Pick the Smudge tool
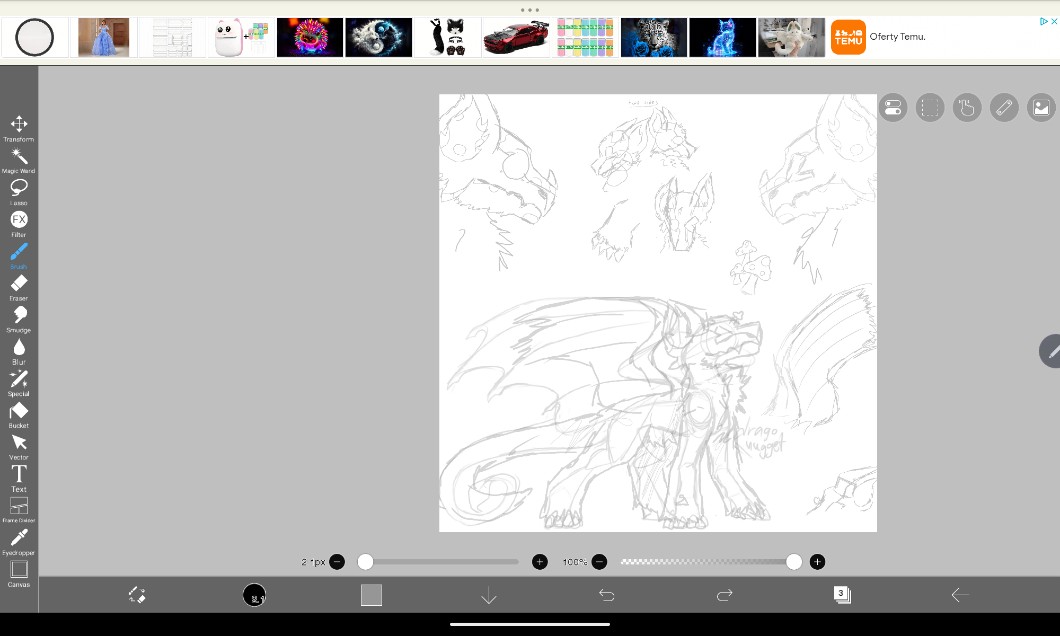This screenshot has width=1060, height=636. [x=19, y=316]
